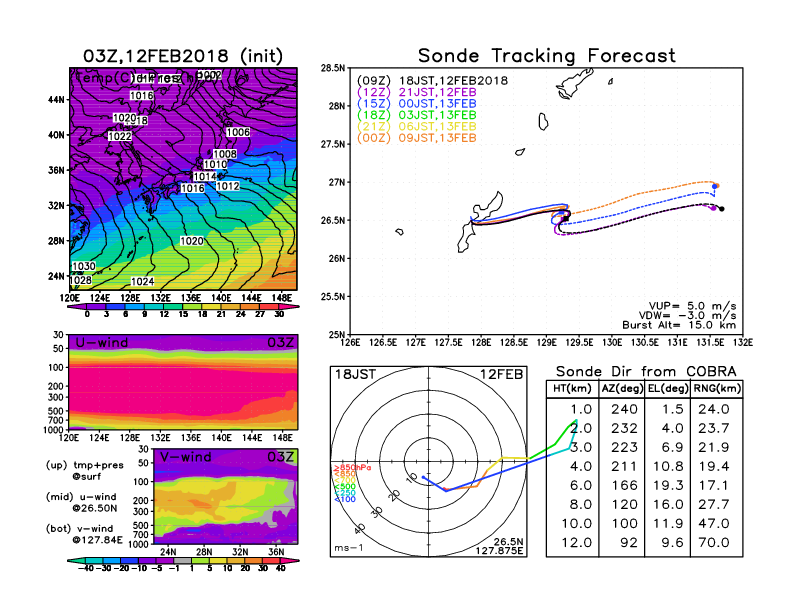Click the 'Burst Alt= 15.0 km' parameter text
Image resolution: width=792 pixels, height=612 pixels.
pyautogui.click(x=679, y=325)
